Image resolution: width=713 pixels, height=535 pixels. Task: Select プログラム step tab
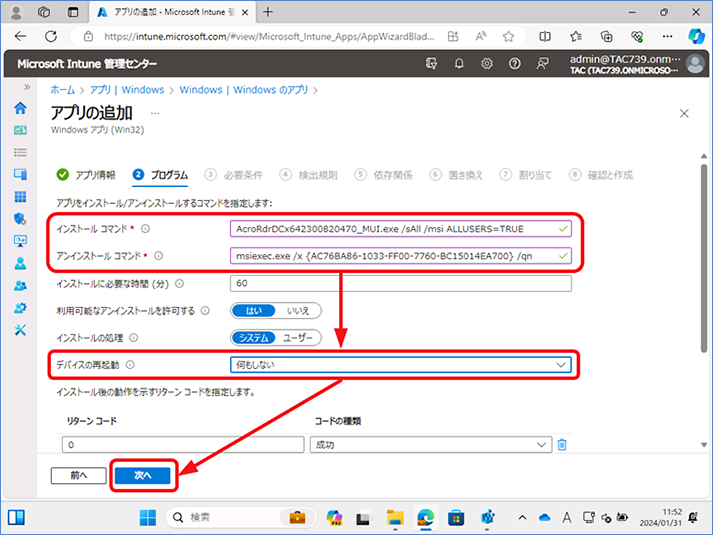point(160,175)
